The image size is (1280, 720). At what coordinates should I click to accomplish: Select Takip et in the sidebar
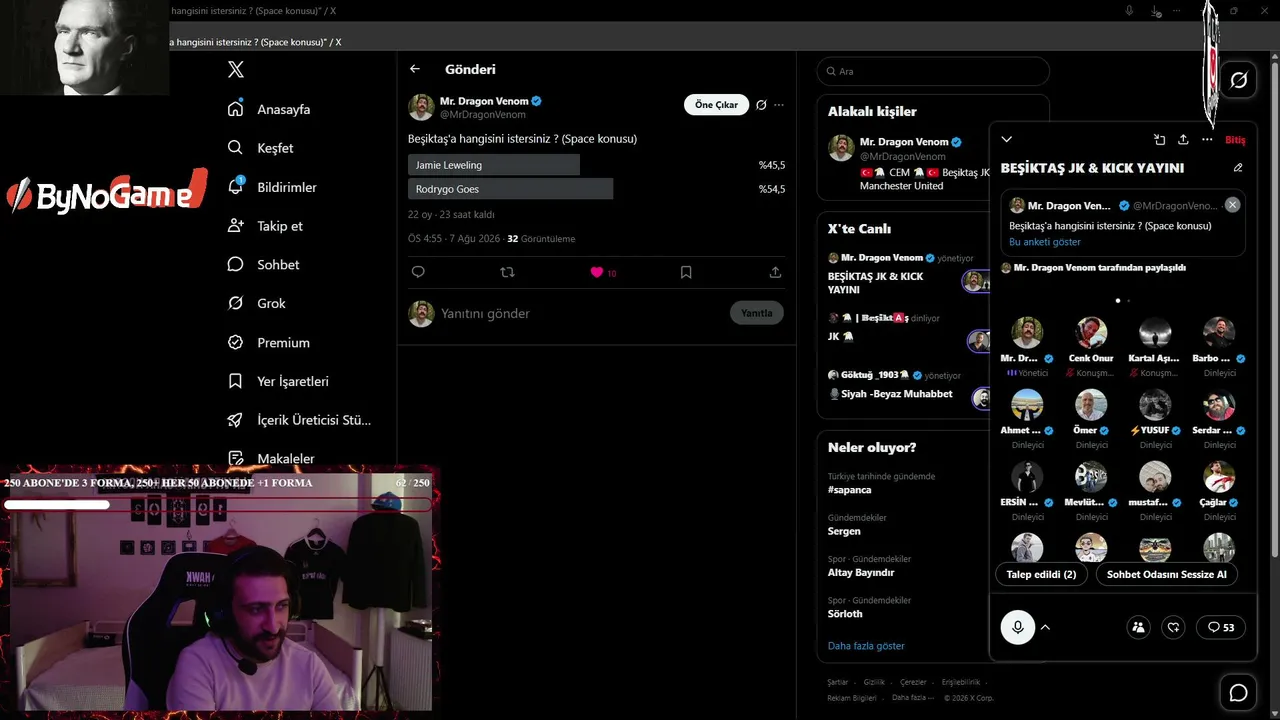point(266,226)
